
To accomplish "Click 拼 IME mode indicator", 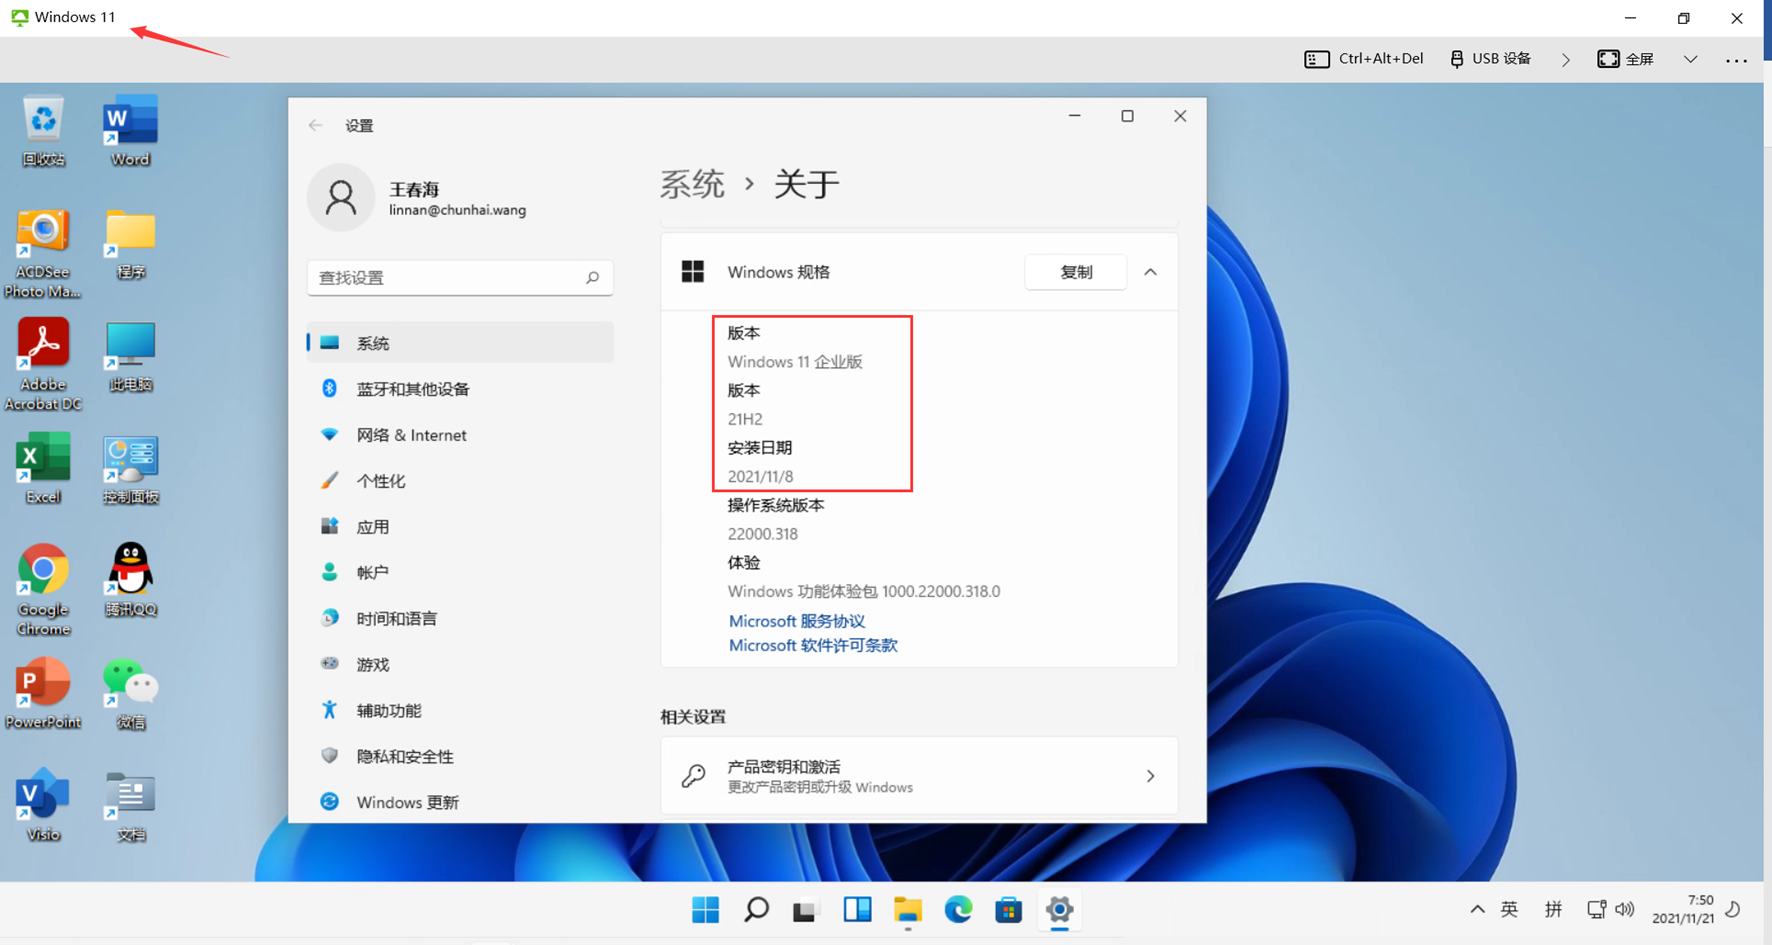I will click(1553, 909).
